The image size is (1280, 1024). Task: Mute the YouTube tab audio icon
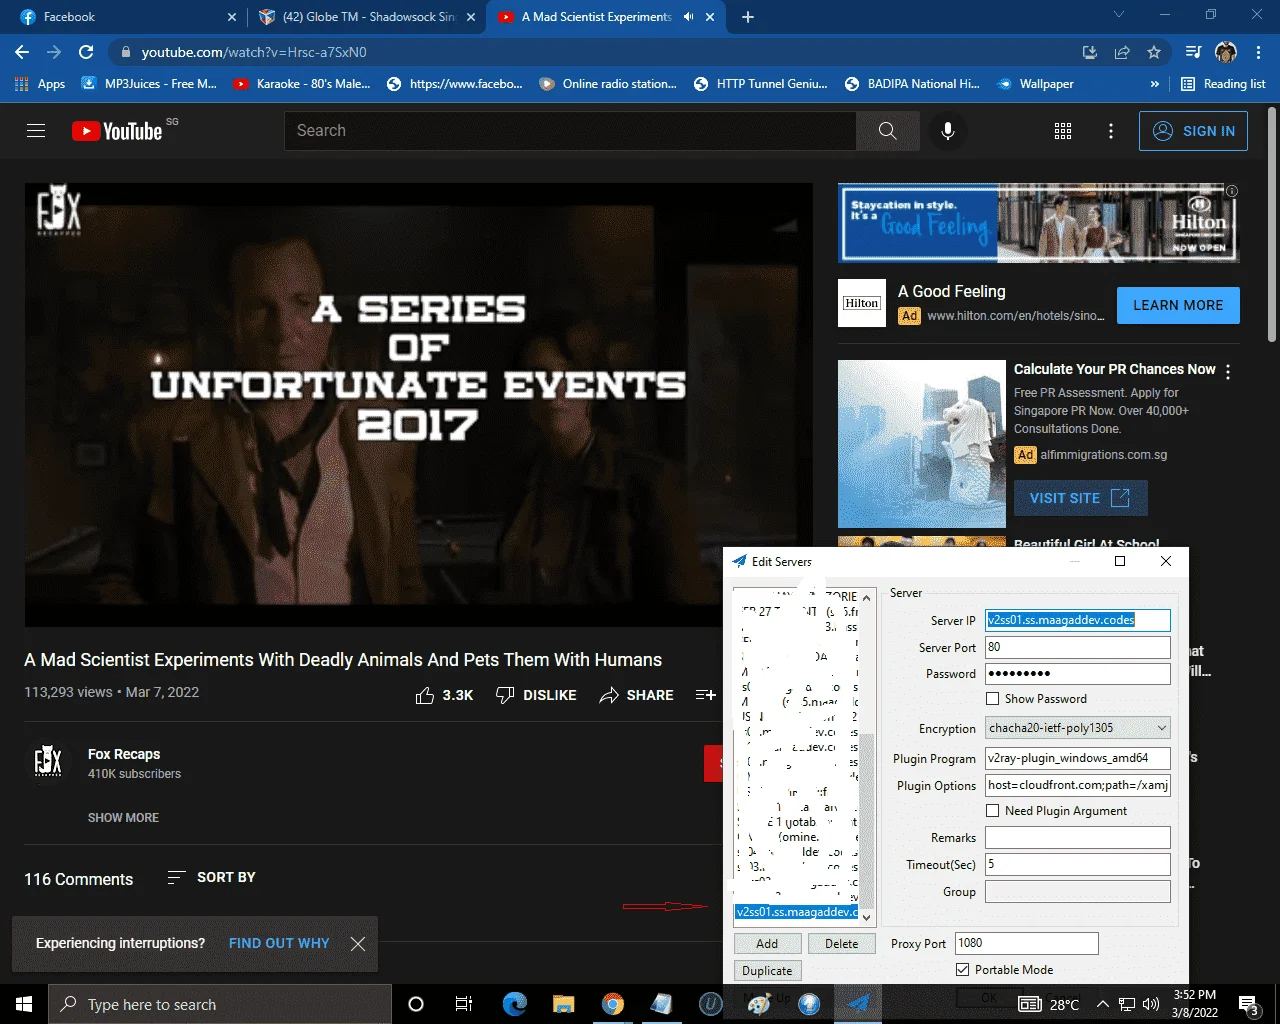point(688,17)
